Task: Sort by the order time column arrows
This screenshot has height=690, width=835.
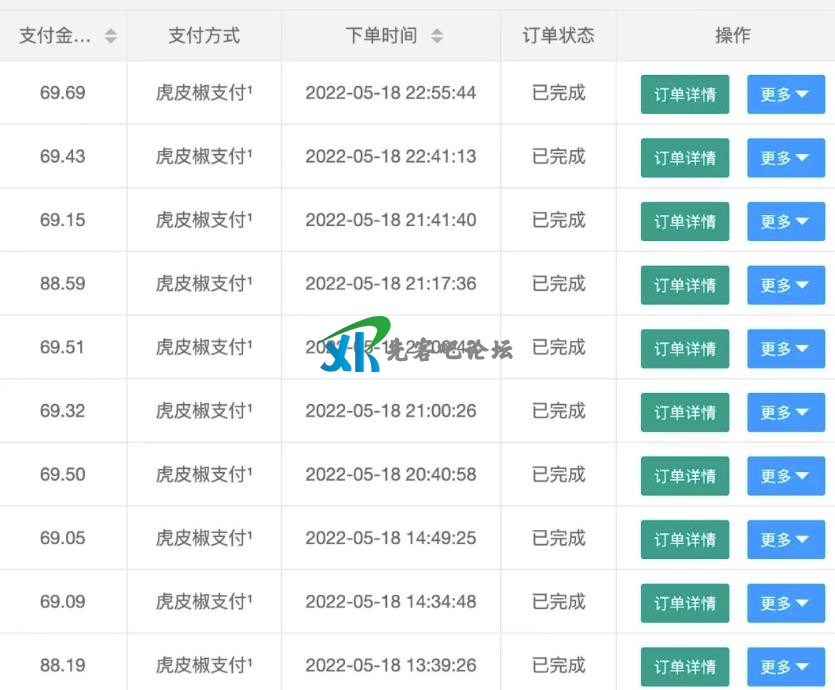Action: (x=437, y=36)
